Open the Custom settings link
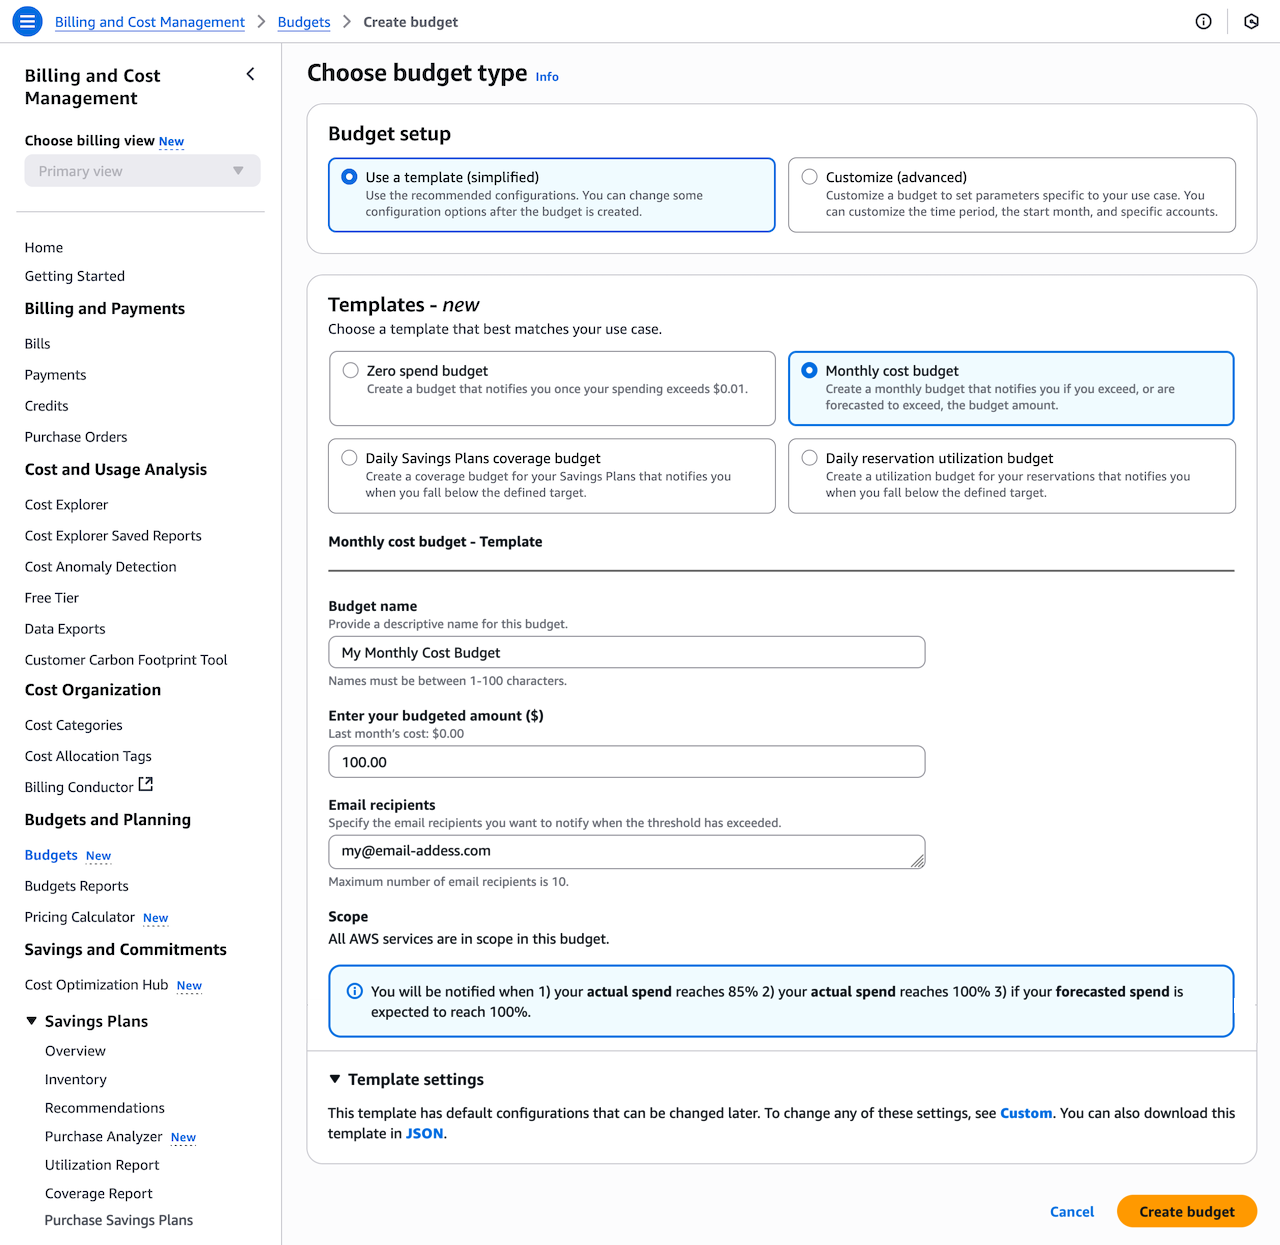1280x1245 pixels. pos(1026,1113)
